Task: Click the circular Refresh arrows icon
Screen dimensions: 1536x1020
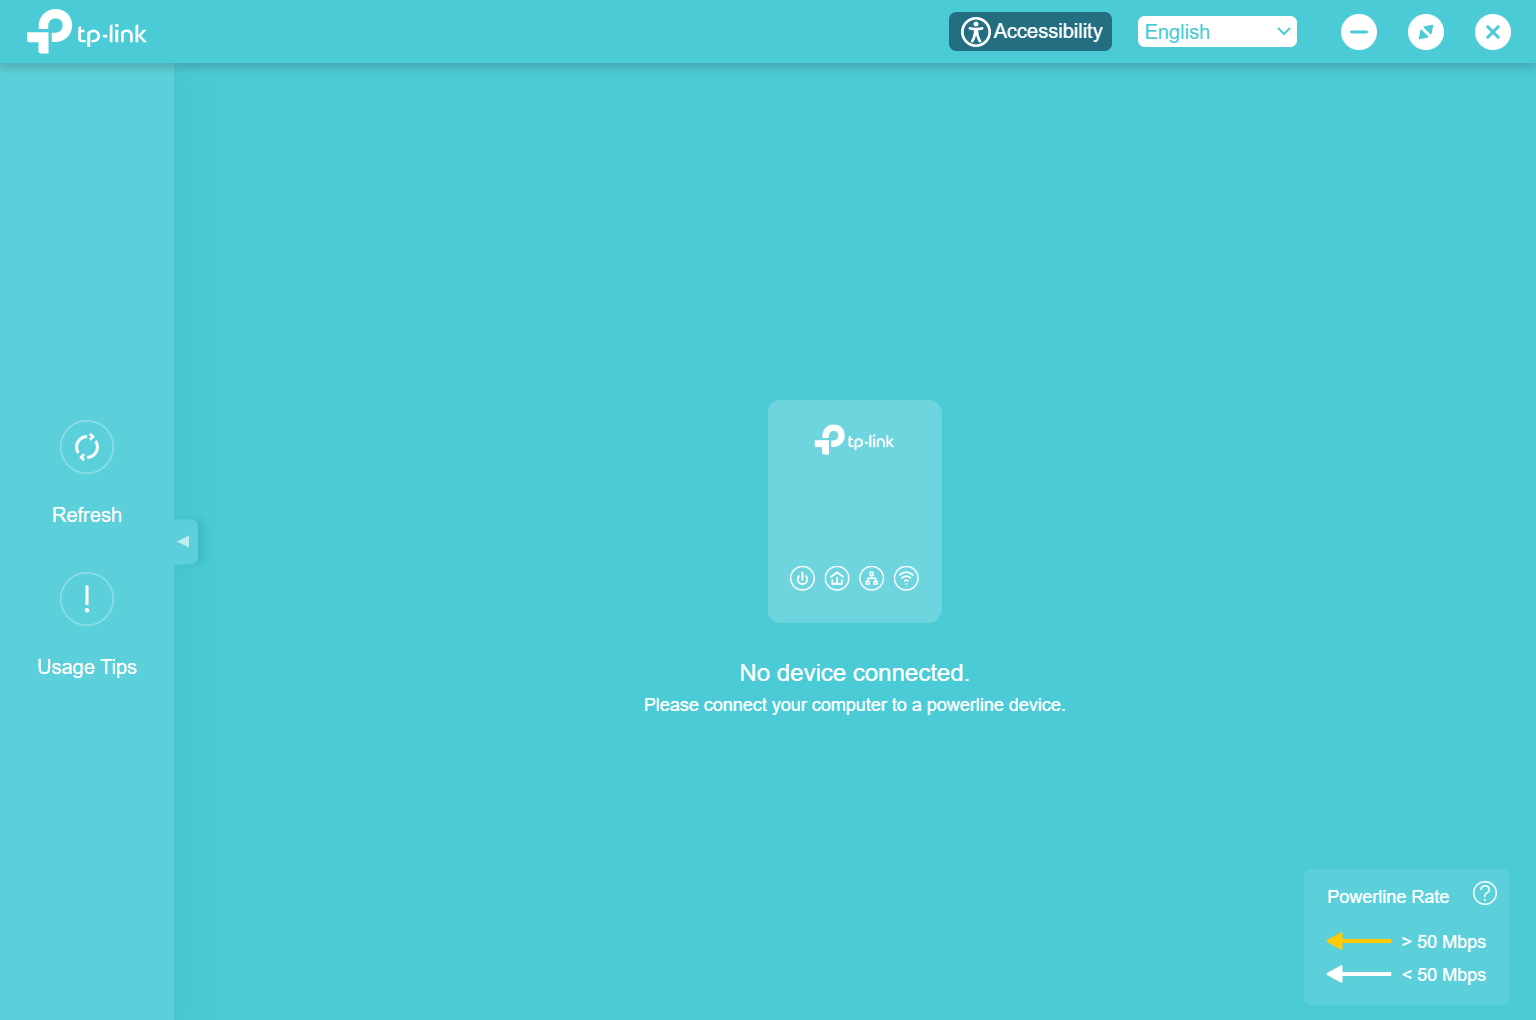Action: [87, 447]
